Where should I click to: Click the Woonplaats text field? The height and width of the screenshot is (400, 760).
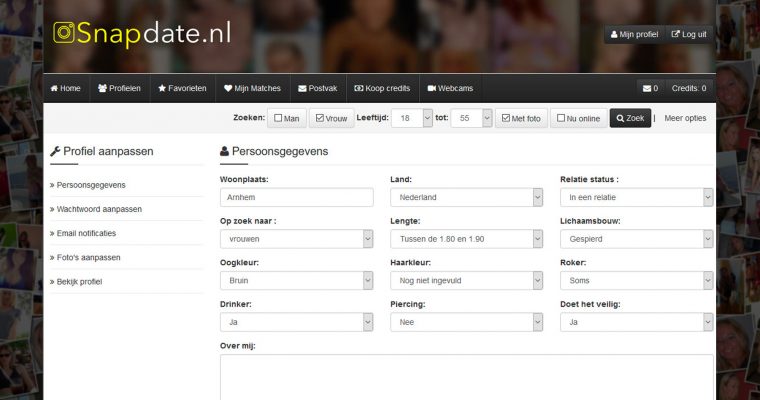point(296,197)
